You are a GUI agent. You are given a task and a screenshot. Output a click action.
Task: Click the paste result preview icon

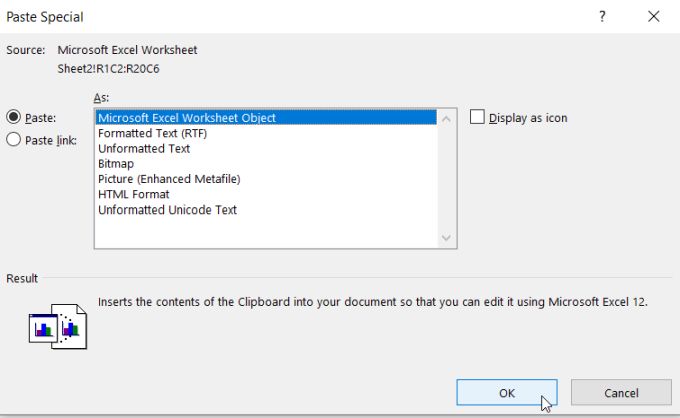pos(58,325)
